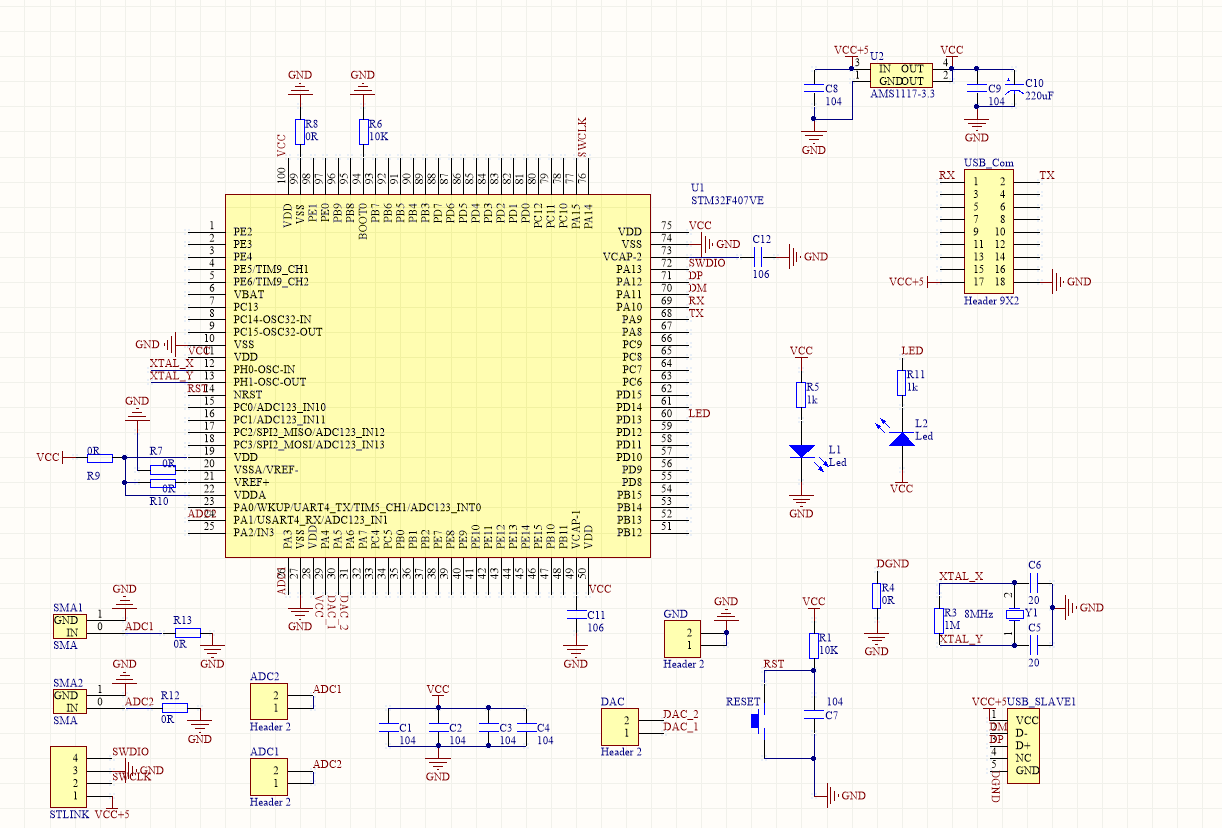Image resolution: width=1222 pixels, height=828 pixels.
Task: Select the LED symbol L1
Action: click(x=801, y=451)
